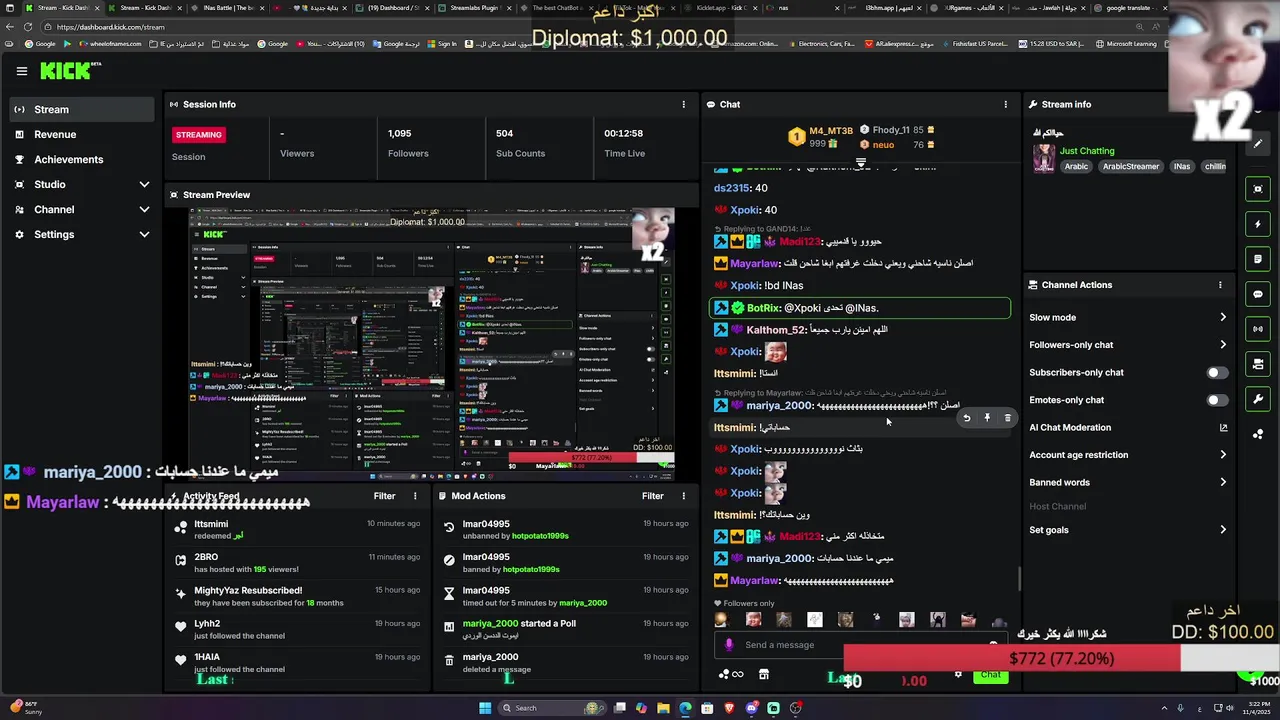Screen dimensions: 1280x720
Task: Open Brave browser from the taskbar
Action: click(x=729, y=708)
